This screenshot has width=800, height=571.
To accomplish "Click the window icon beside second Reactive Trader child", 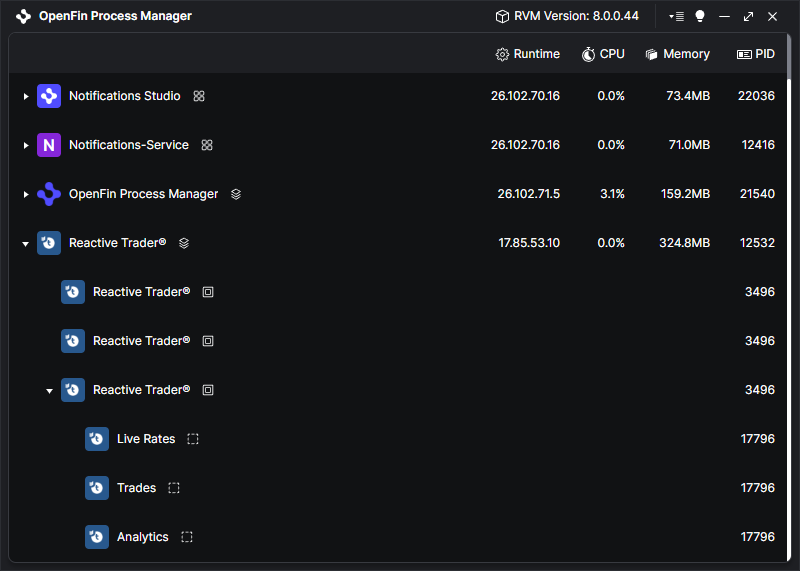I will click(208, 341).
